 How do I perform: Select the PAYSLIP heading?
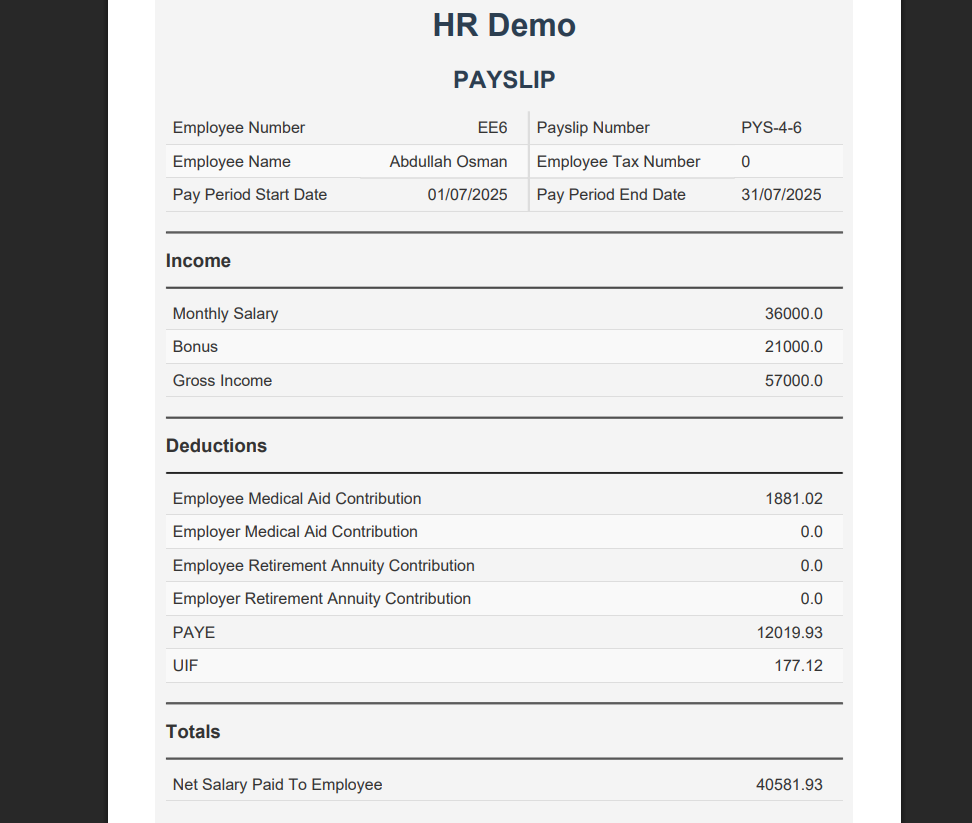coord(504,79)
